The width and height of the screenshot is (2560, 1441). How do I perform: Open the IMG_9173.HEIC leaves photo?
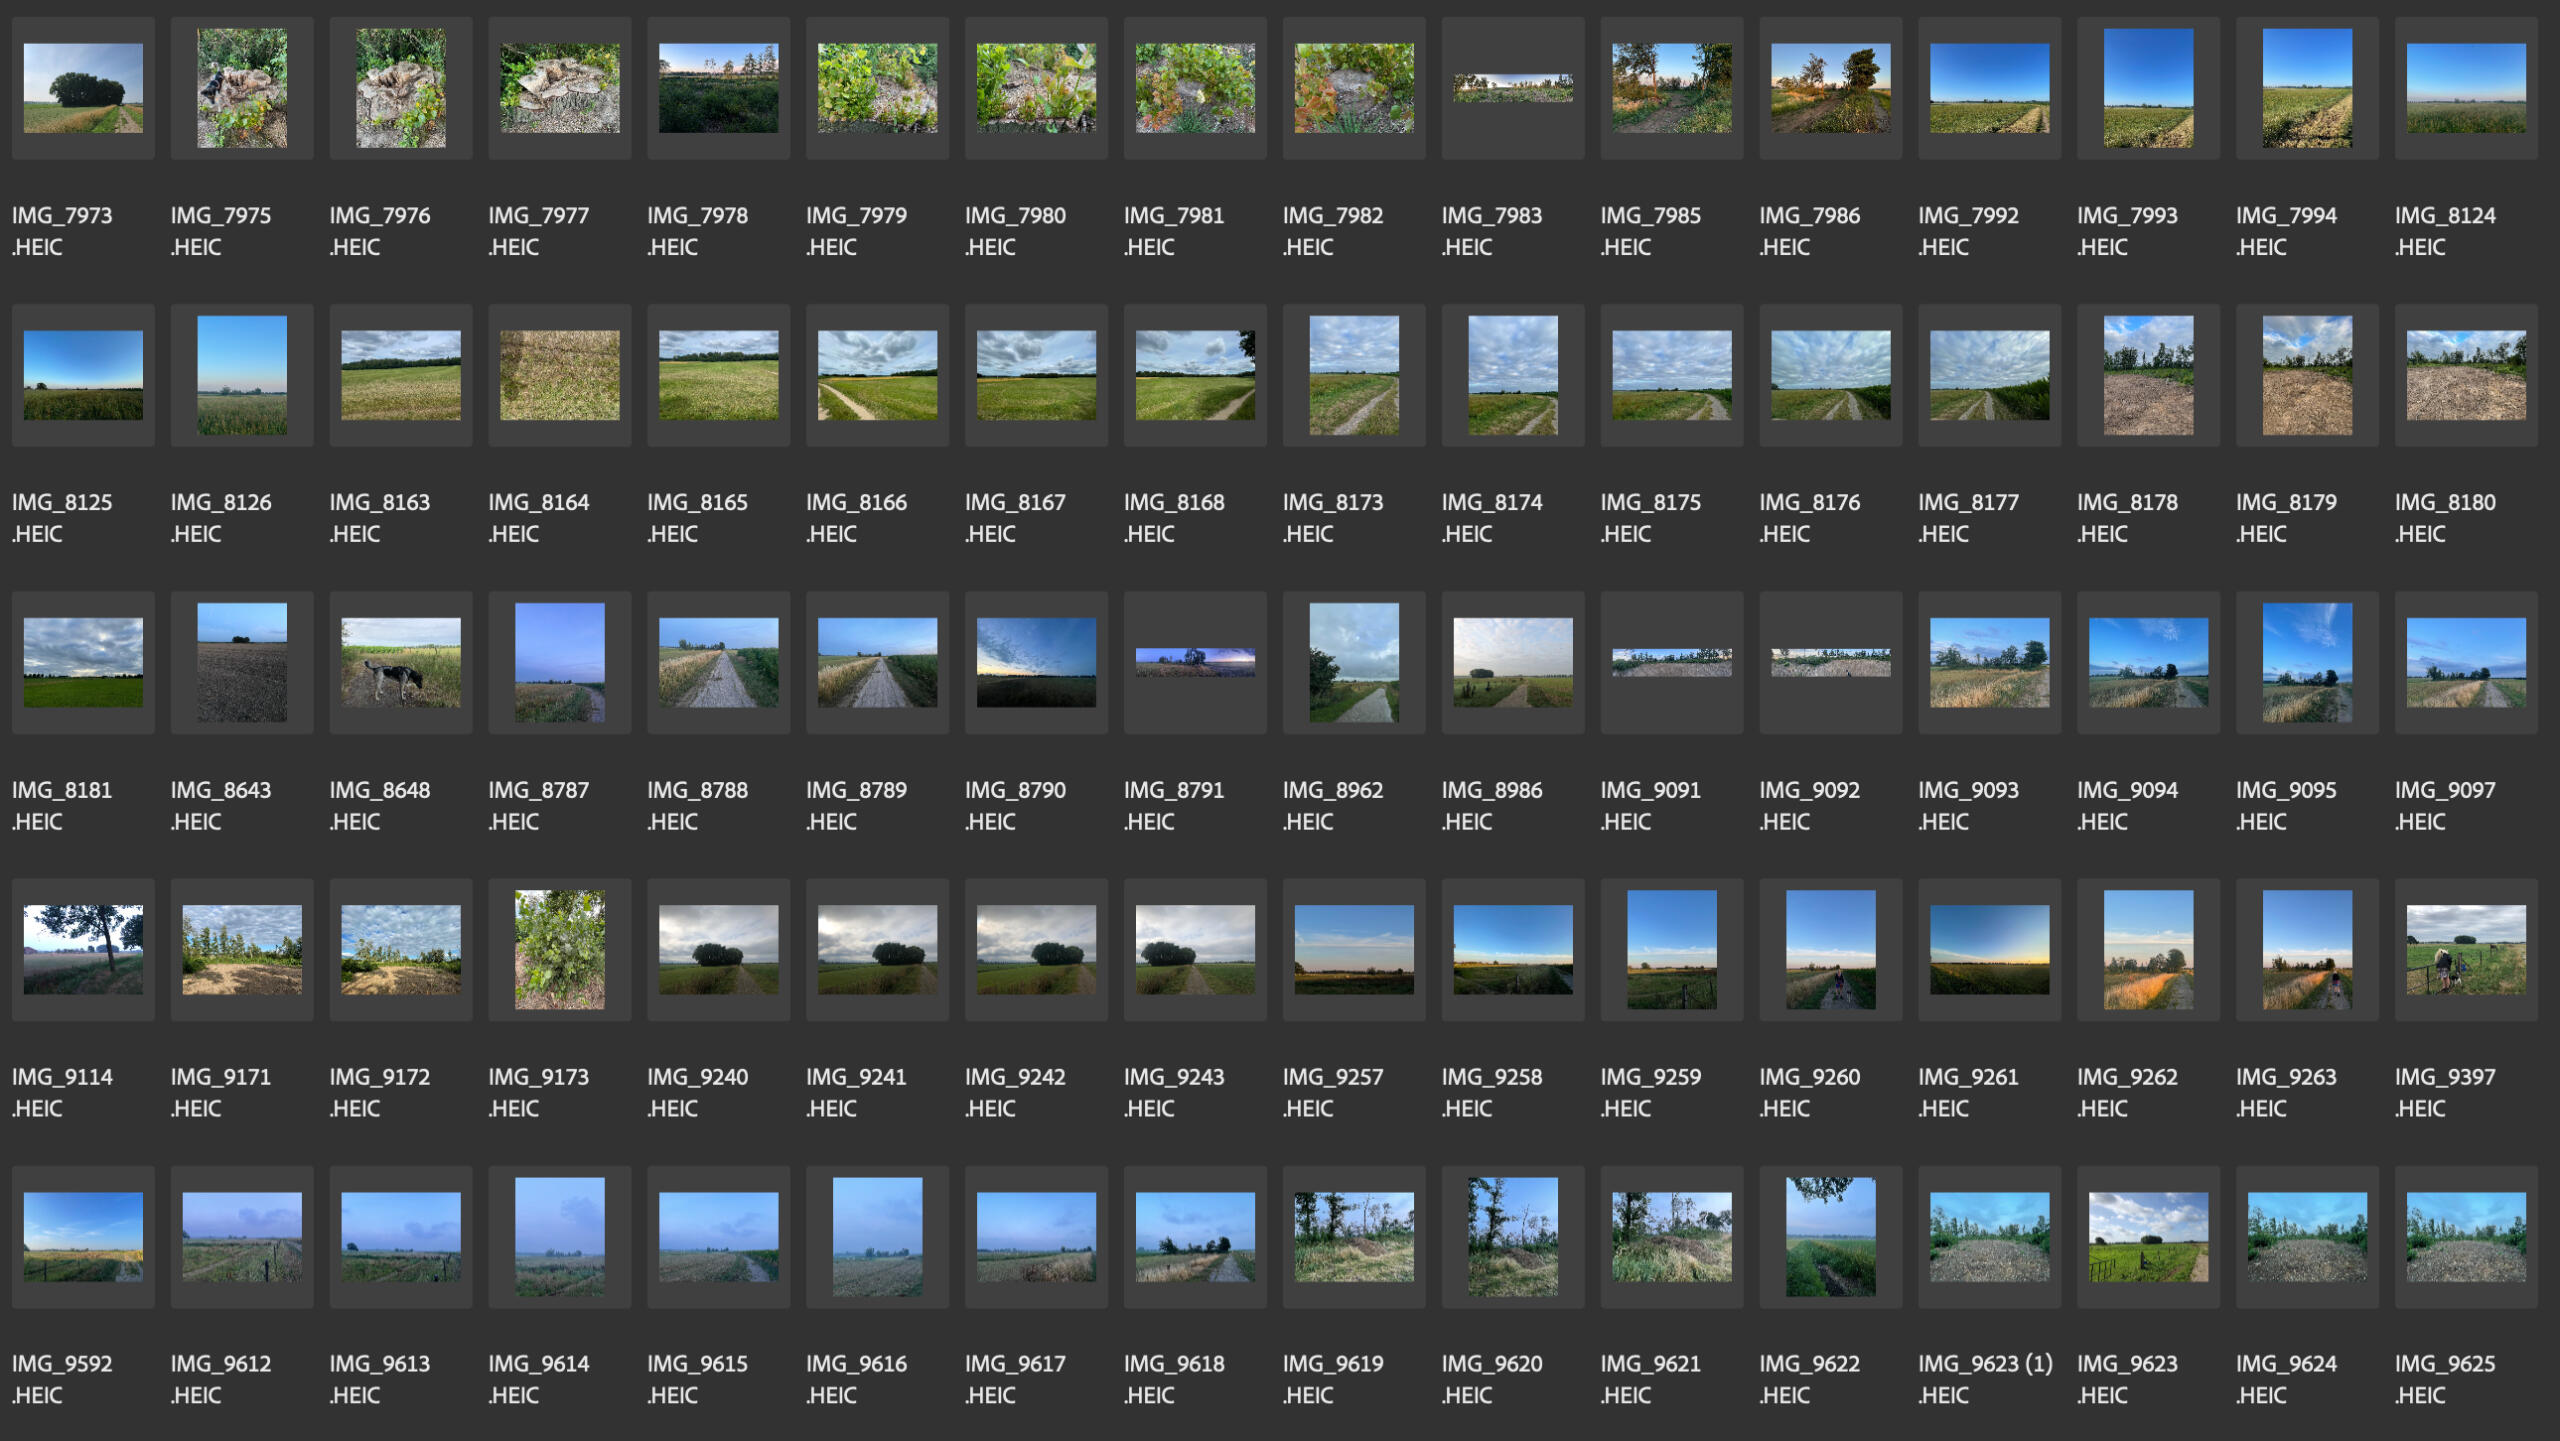[560, 949]
